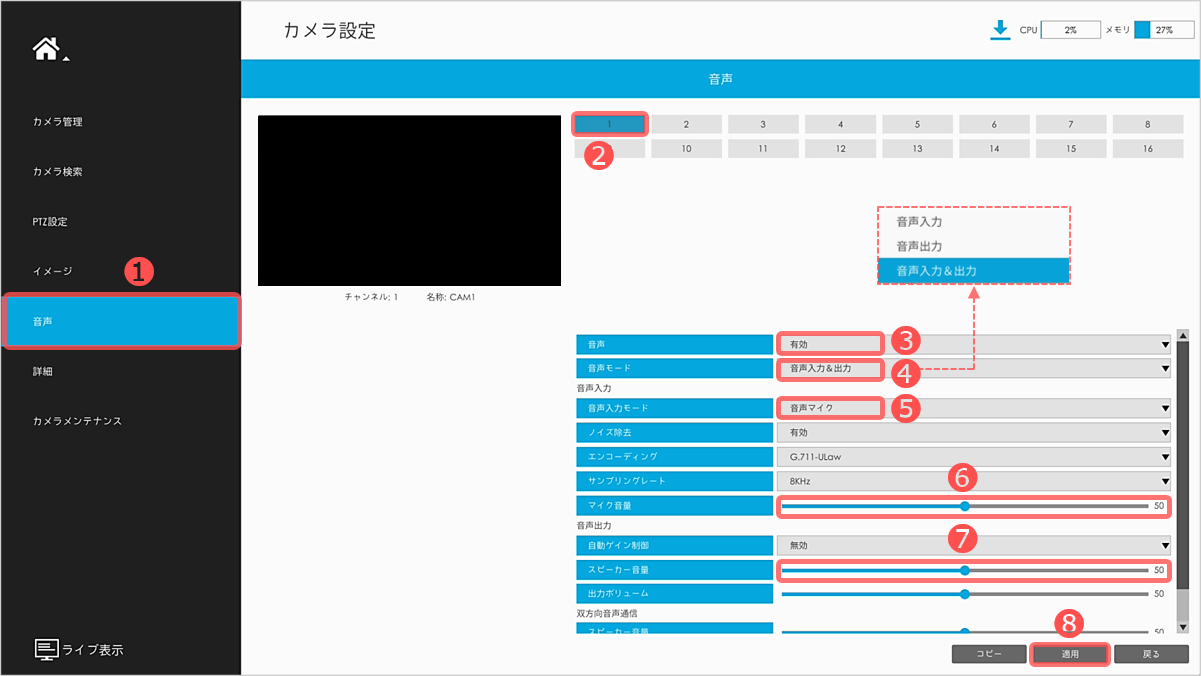Click the black camera preview area

409,201
